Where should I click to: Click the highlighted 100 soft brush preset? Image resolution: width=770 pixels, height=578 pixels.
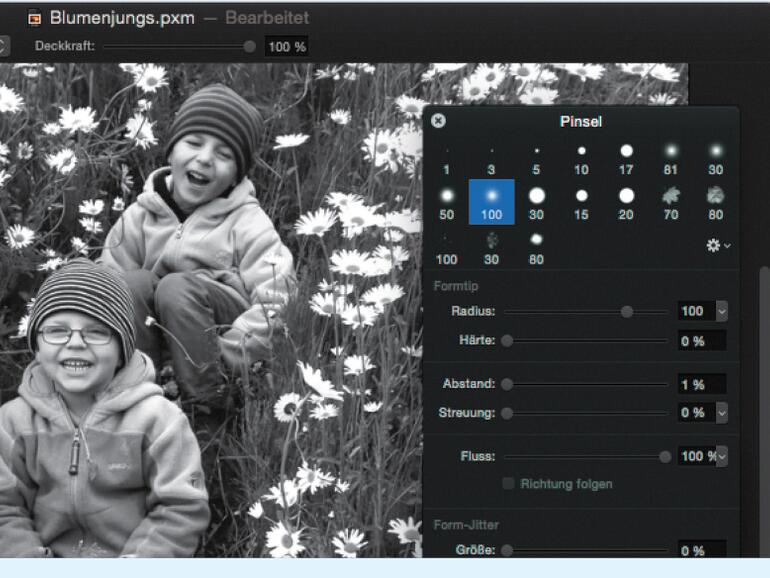[x=492, y=202]
